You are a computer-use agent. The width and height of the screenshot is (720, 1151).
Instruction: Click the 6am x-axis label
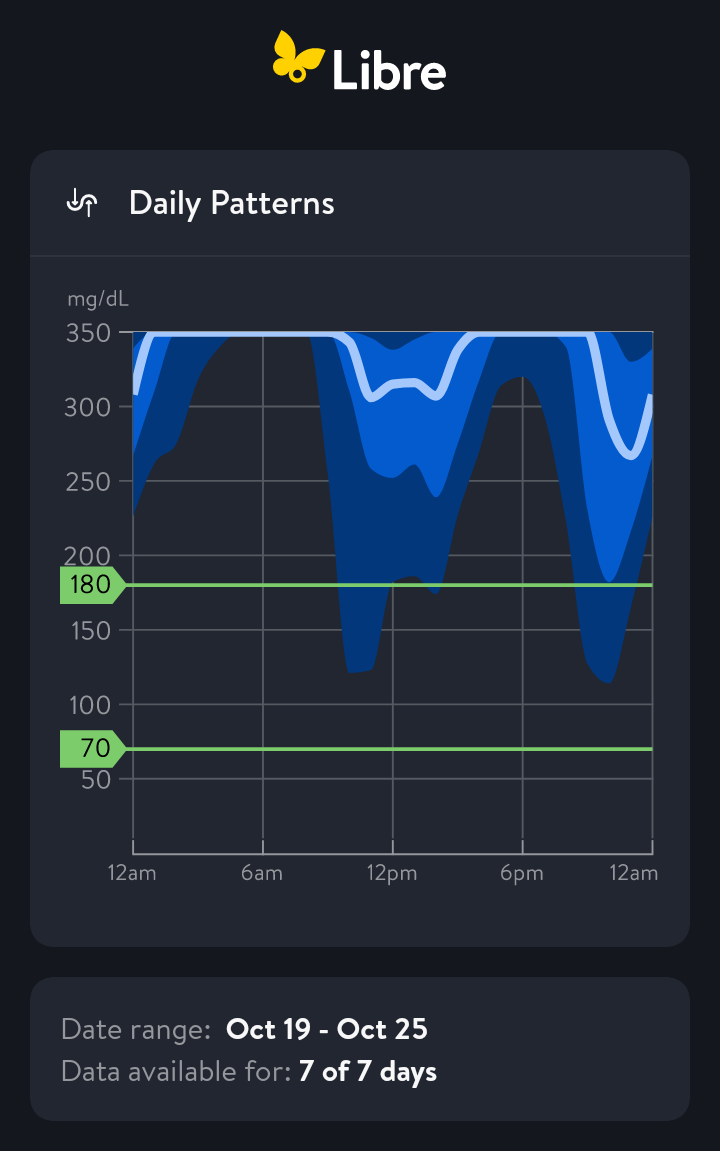pyautogui.click(x=262, y=874)
